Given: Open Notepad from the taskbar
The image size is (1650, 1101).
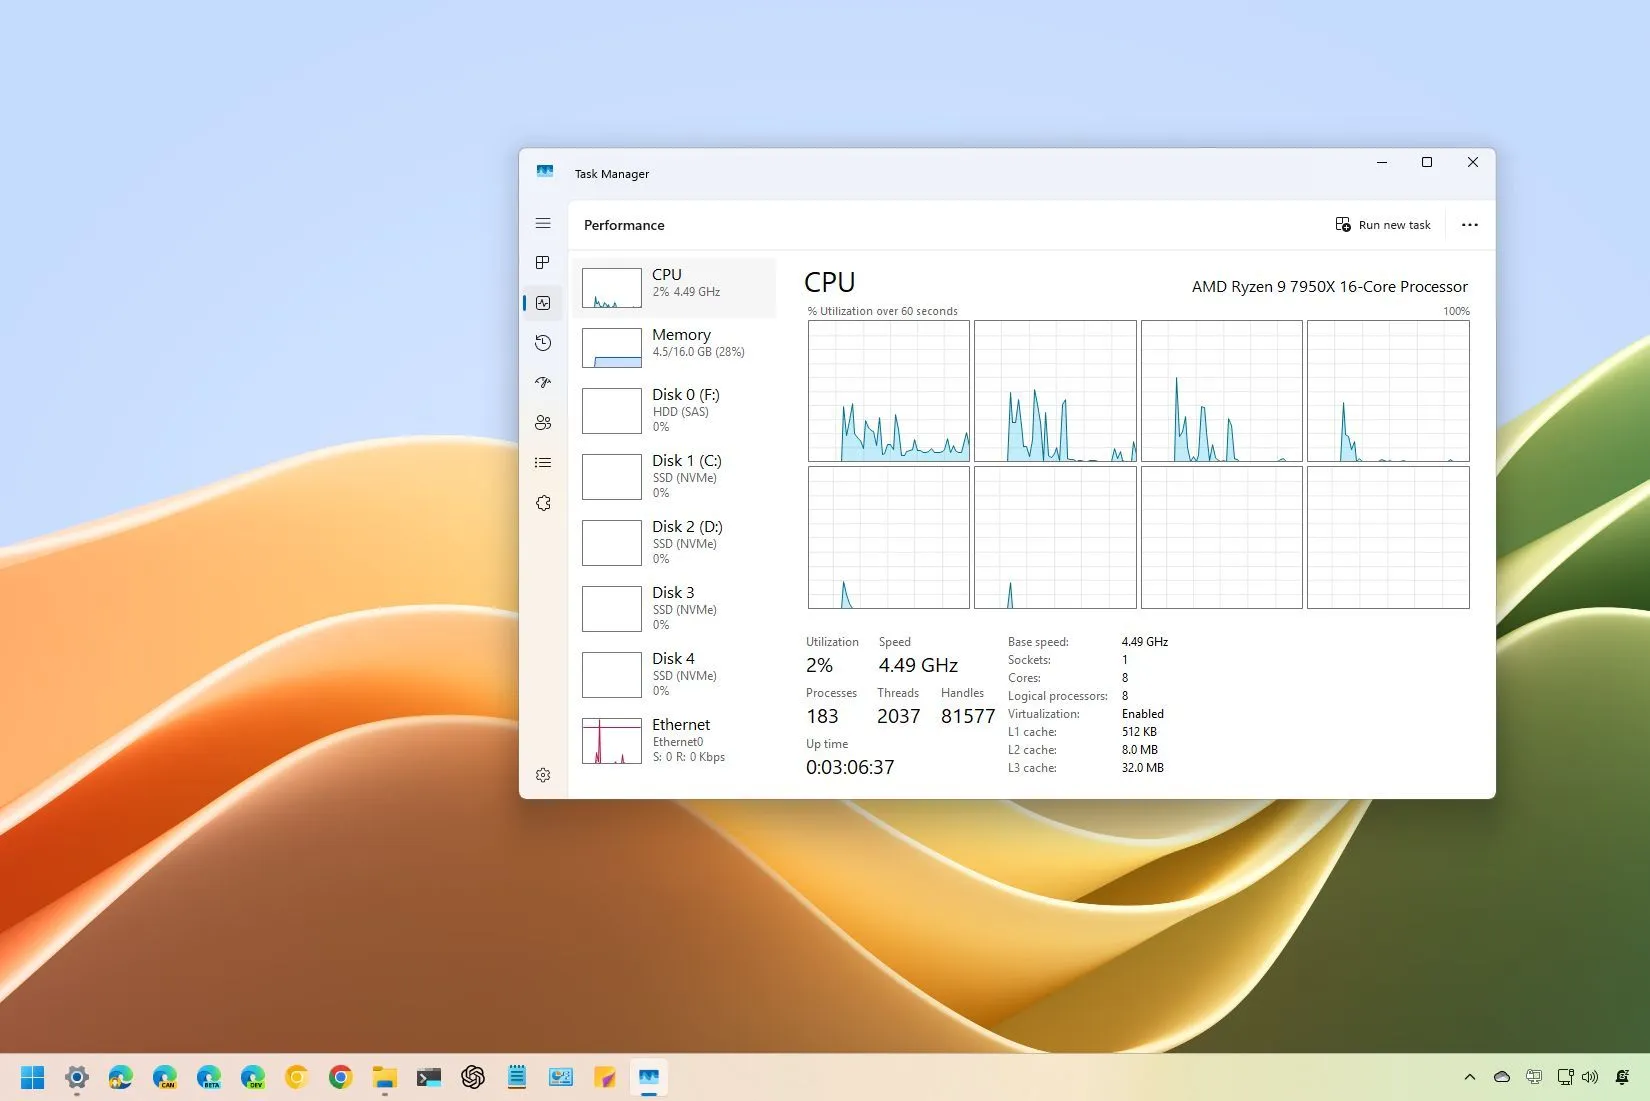Looking at the screenshot, I should [x=517, y=1077].
